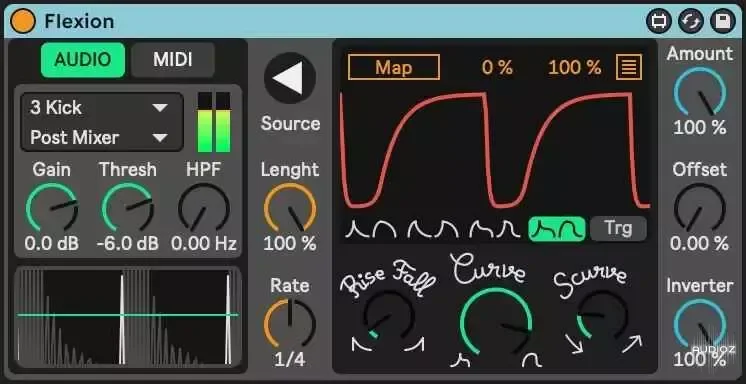
Task: Click the Thresh knob
Action: 128,208
